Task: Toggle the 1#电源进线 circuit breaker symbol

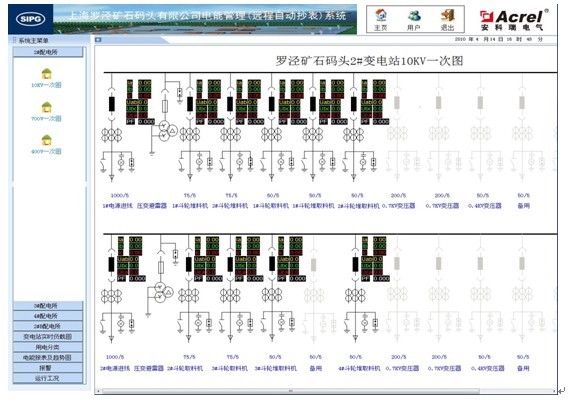Action: [x=112, y=104]
